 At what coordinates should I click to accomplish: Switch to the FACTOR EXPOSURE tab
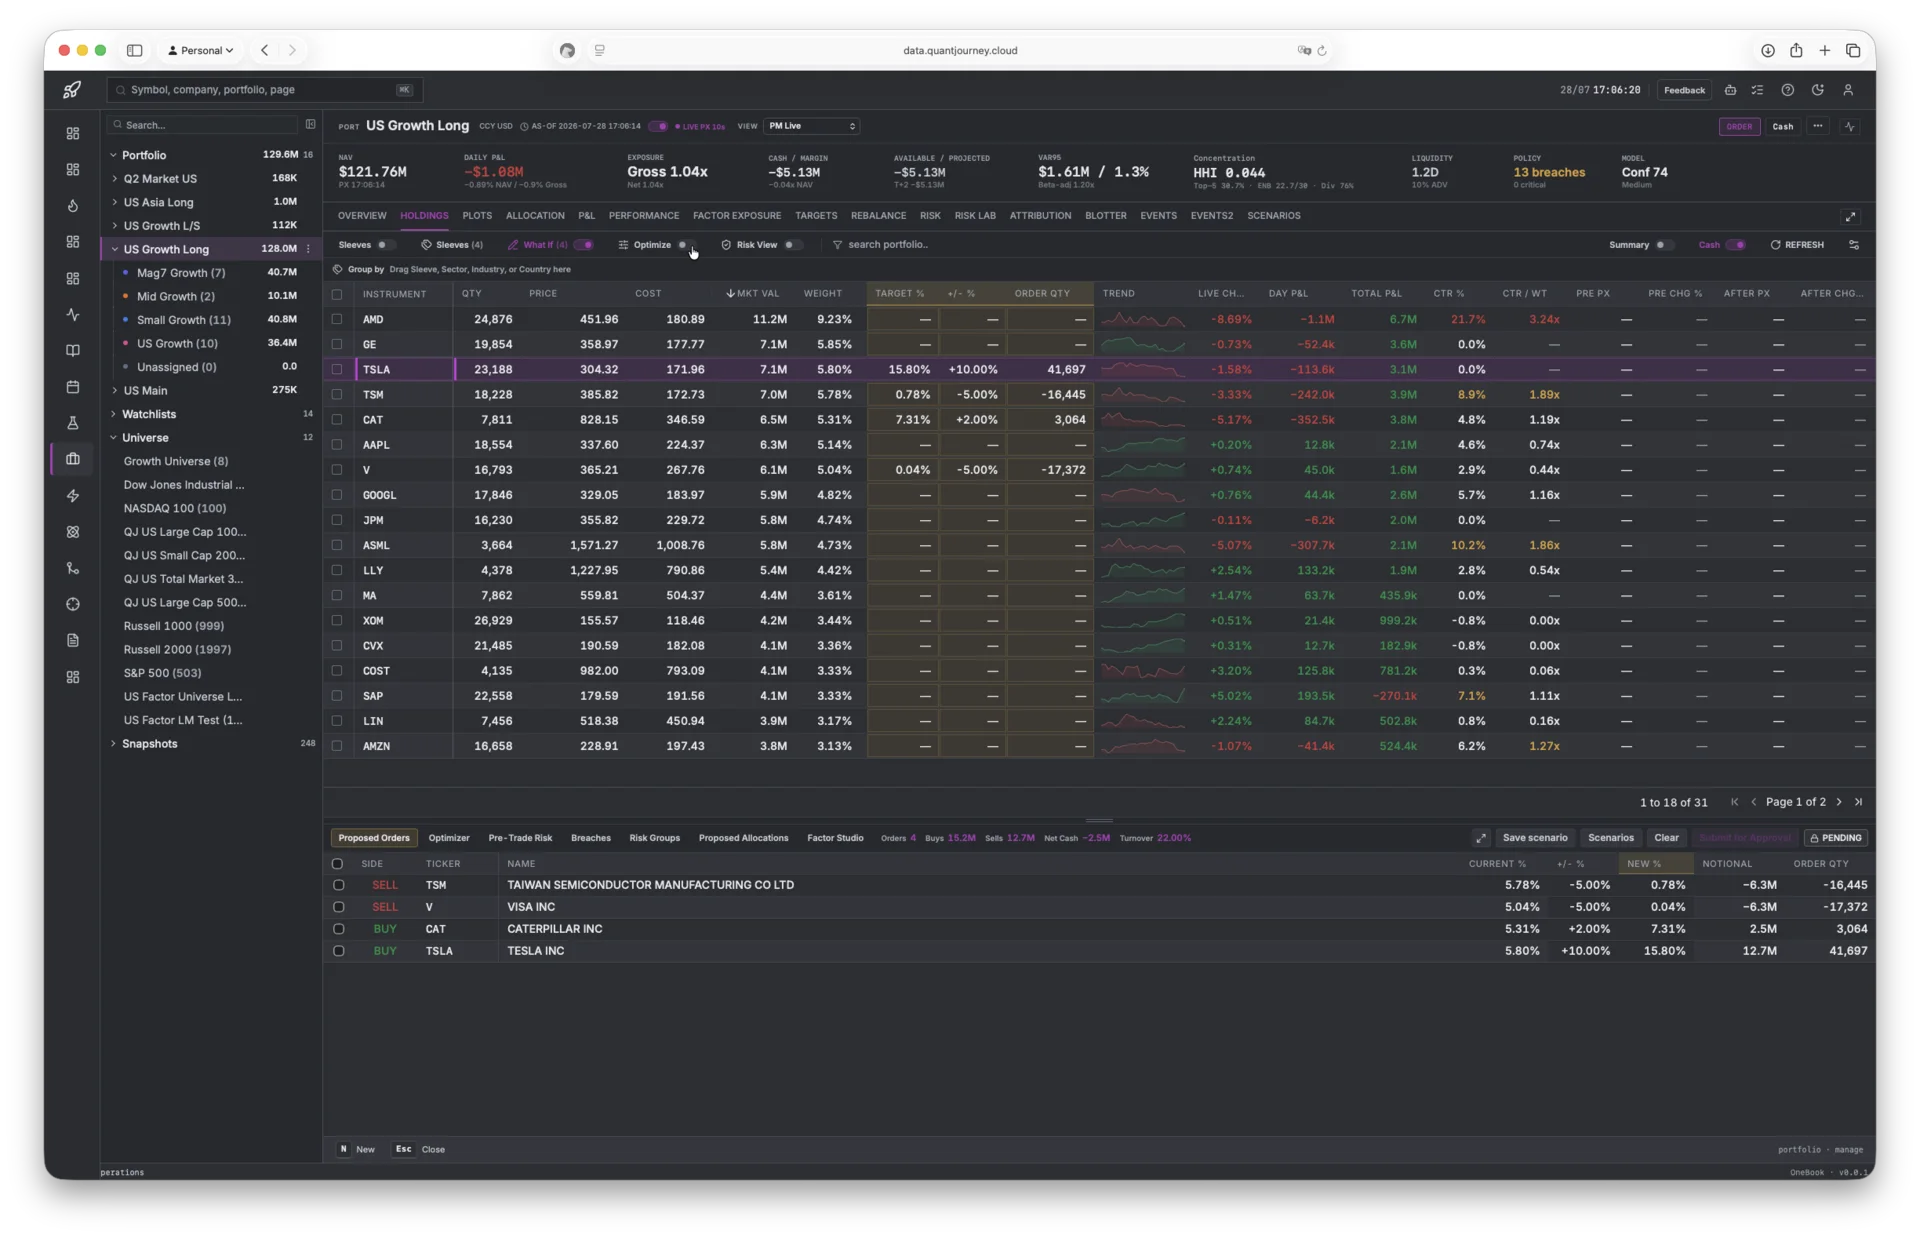point(736,216)
